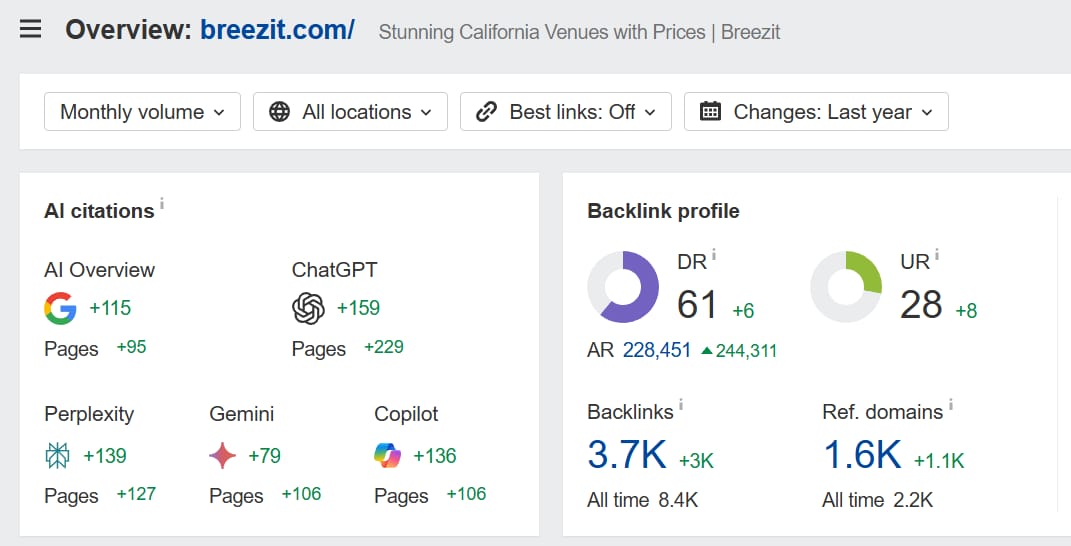This screenshot has height=546, width=1071.
Task: Click the AR value 228,451
Action: pyautogui.click(x=656, y=350)
